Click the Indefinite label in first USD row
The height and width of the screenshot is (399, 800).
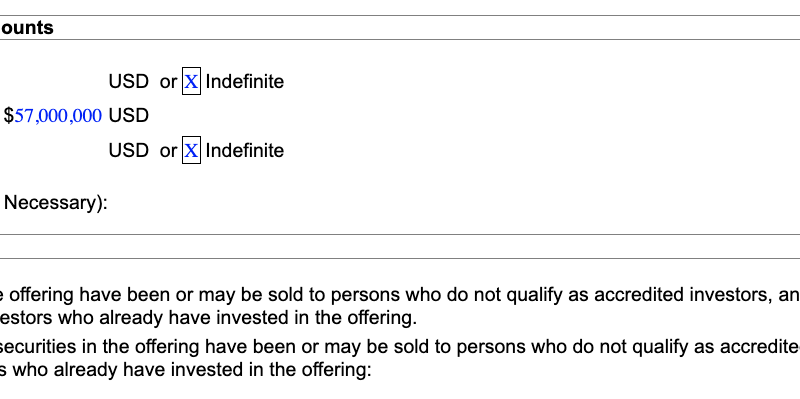pyautogui.click(x=244, y=81)
